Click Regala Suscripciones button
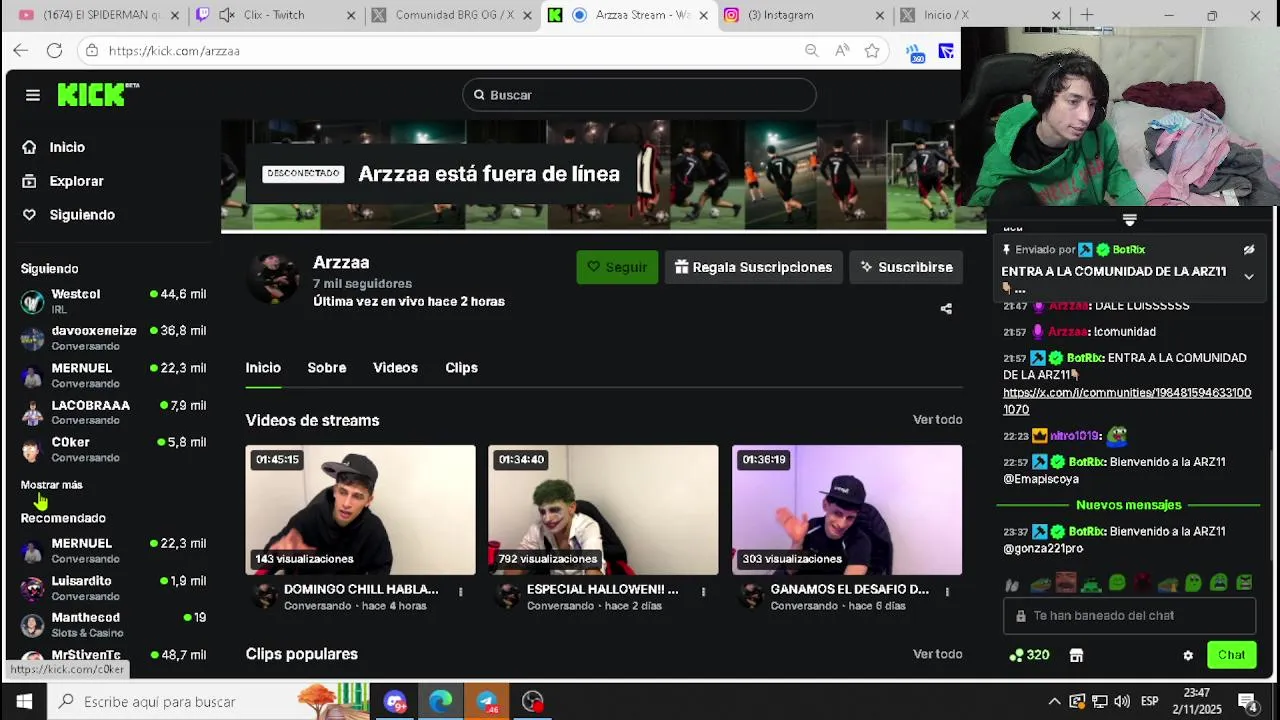The height and width of the screenshot is (720, 1280). pyautogui.click(x=754, y=267)
